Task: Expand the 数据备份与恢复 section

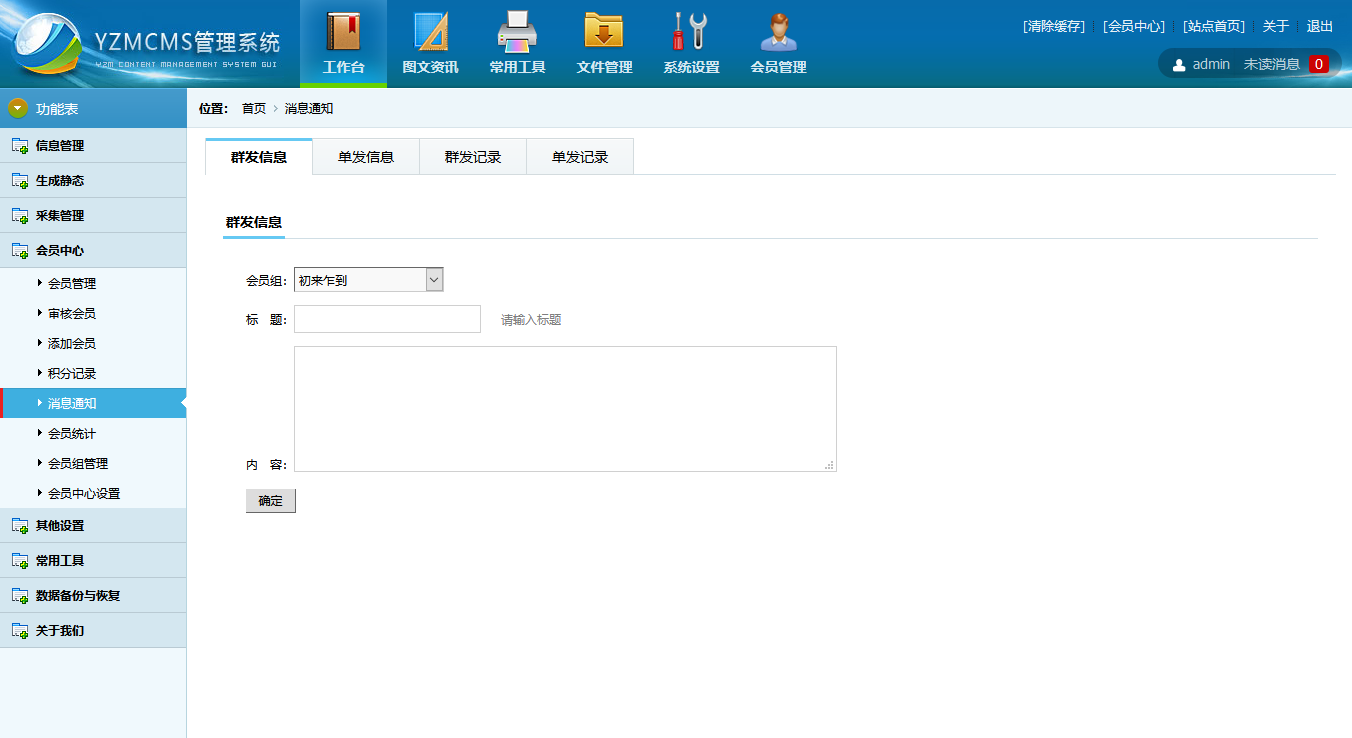Action: tap(77, 596)
